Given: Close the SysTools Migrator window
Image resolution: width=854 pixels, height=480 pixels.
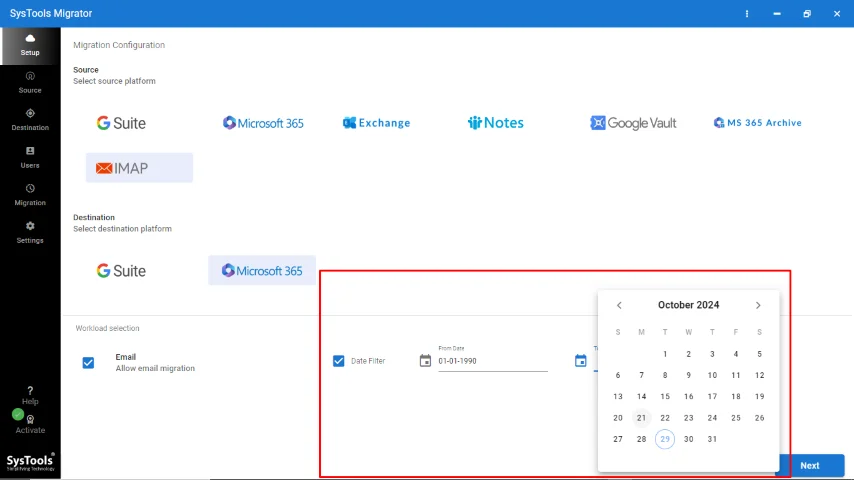Looking at the screenshot, I should (x=837, y=14).
